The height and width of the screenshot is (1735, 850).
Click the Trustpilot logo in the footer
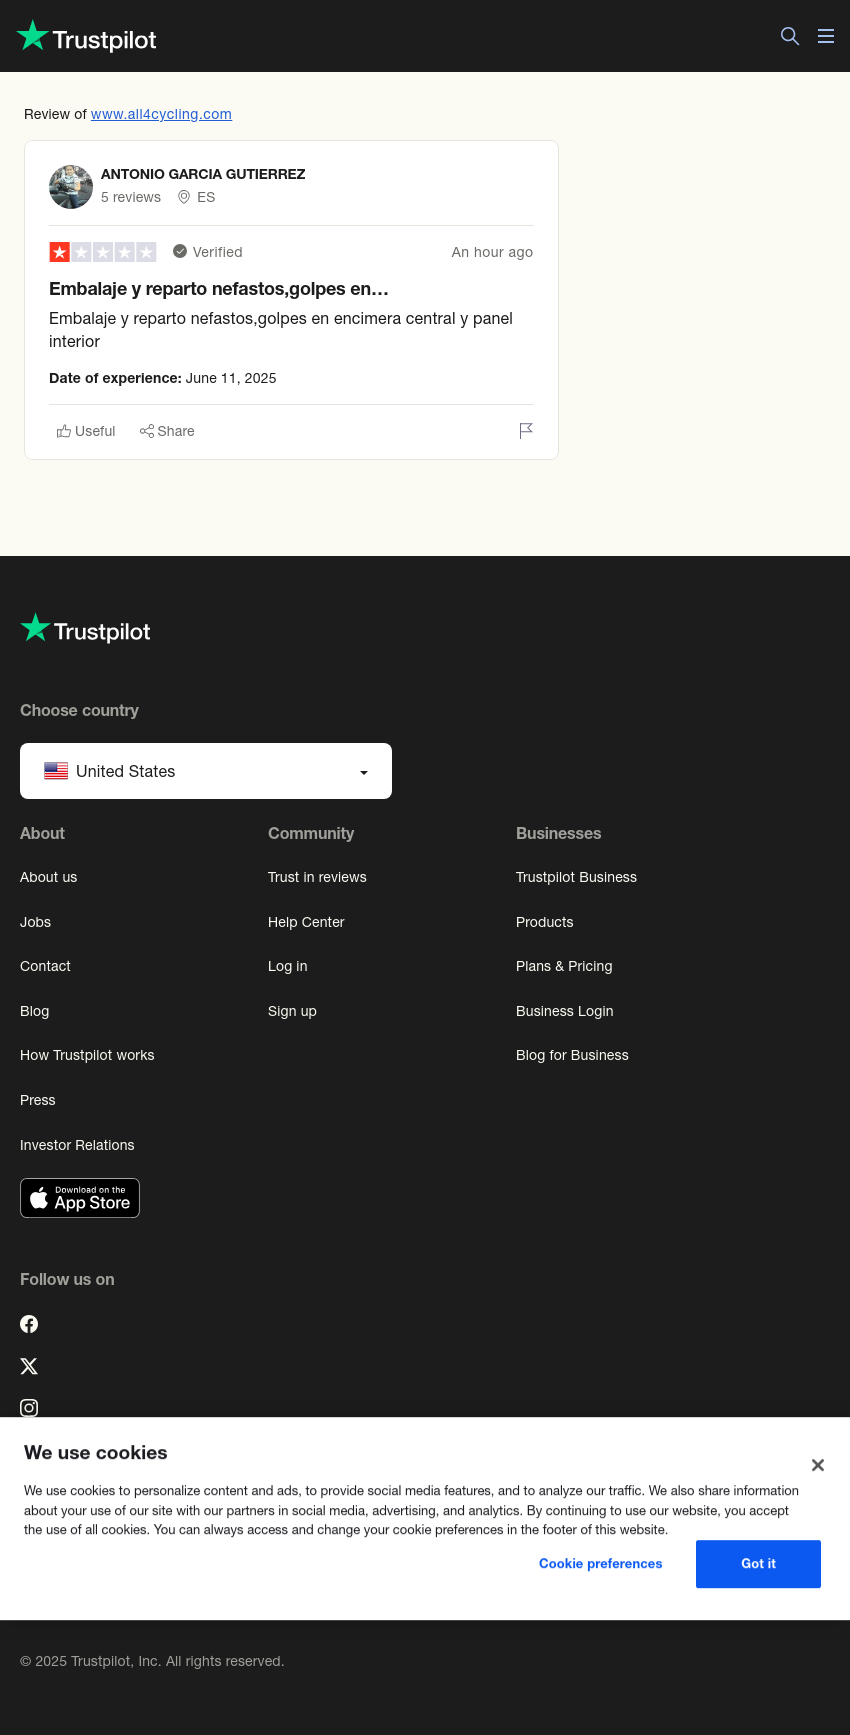point(85,629)
